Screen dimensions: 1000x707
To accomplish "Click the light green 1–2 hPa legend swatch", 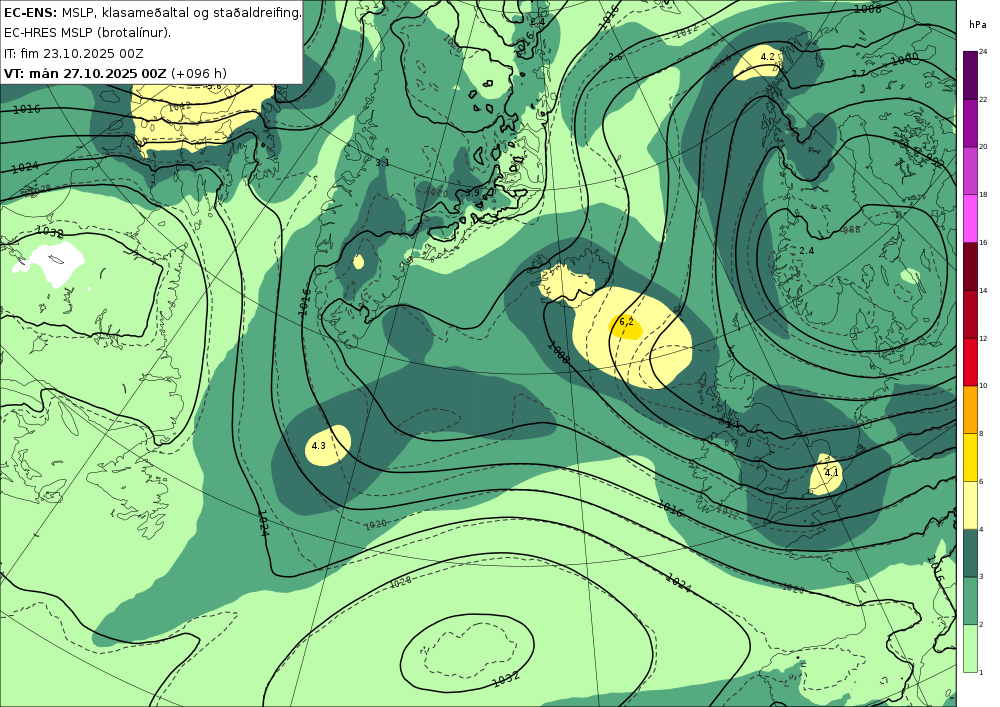I will (970, 648).
